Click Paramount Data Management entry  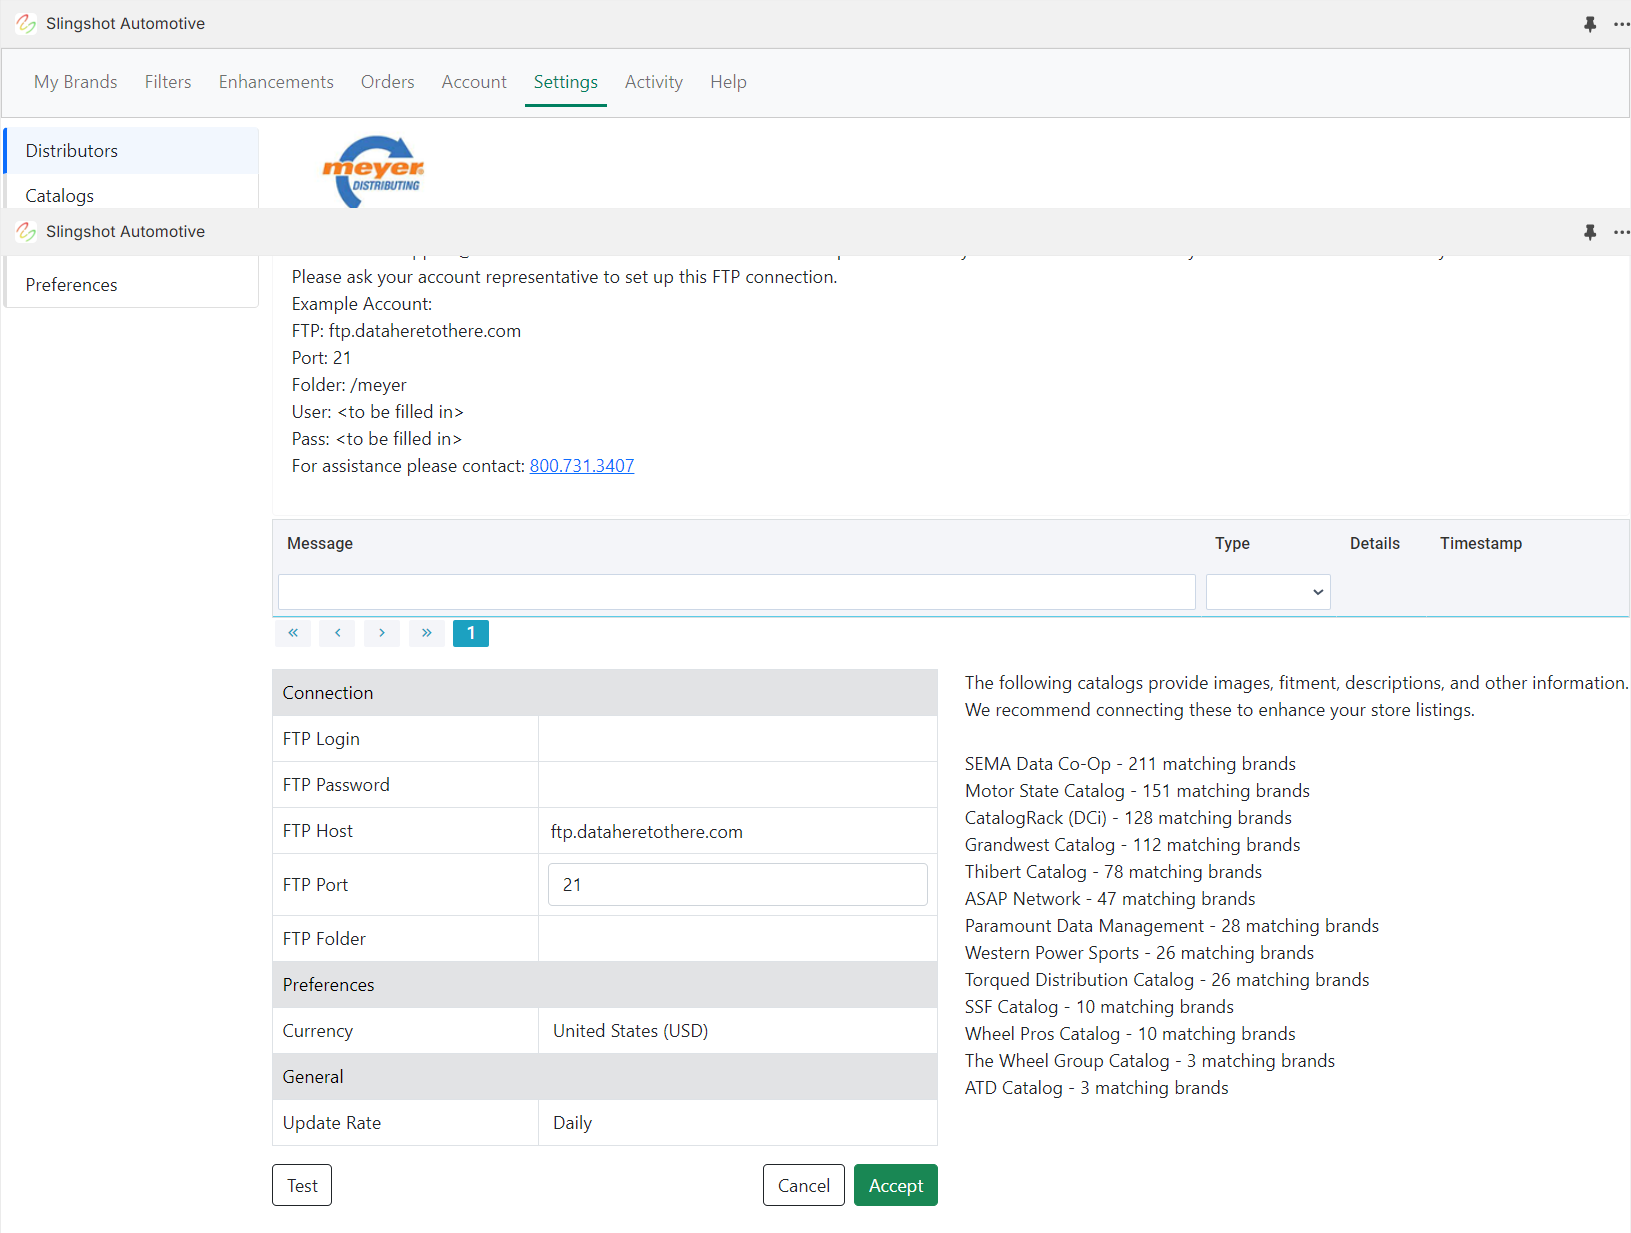(x=1172, y=926)
